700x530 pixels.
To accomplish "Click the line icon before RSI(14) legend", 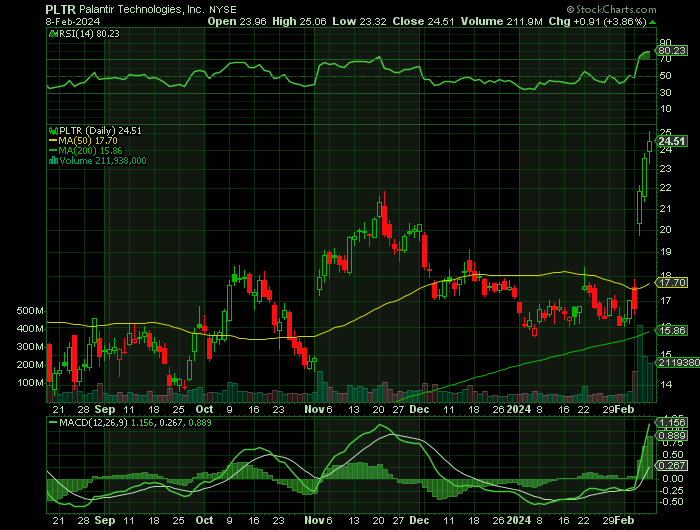I will [53, 33].
